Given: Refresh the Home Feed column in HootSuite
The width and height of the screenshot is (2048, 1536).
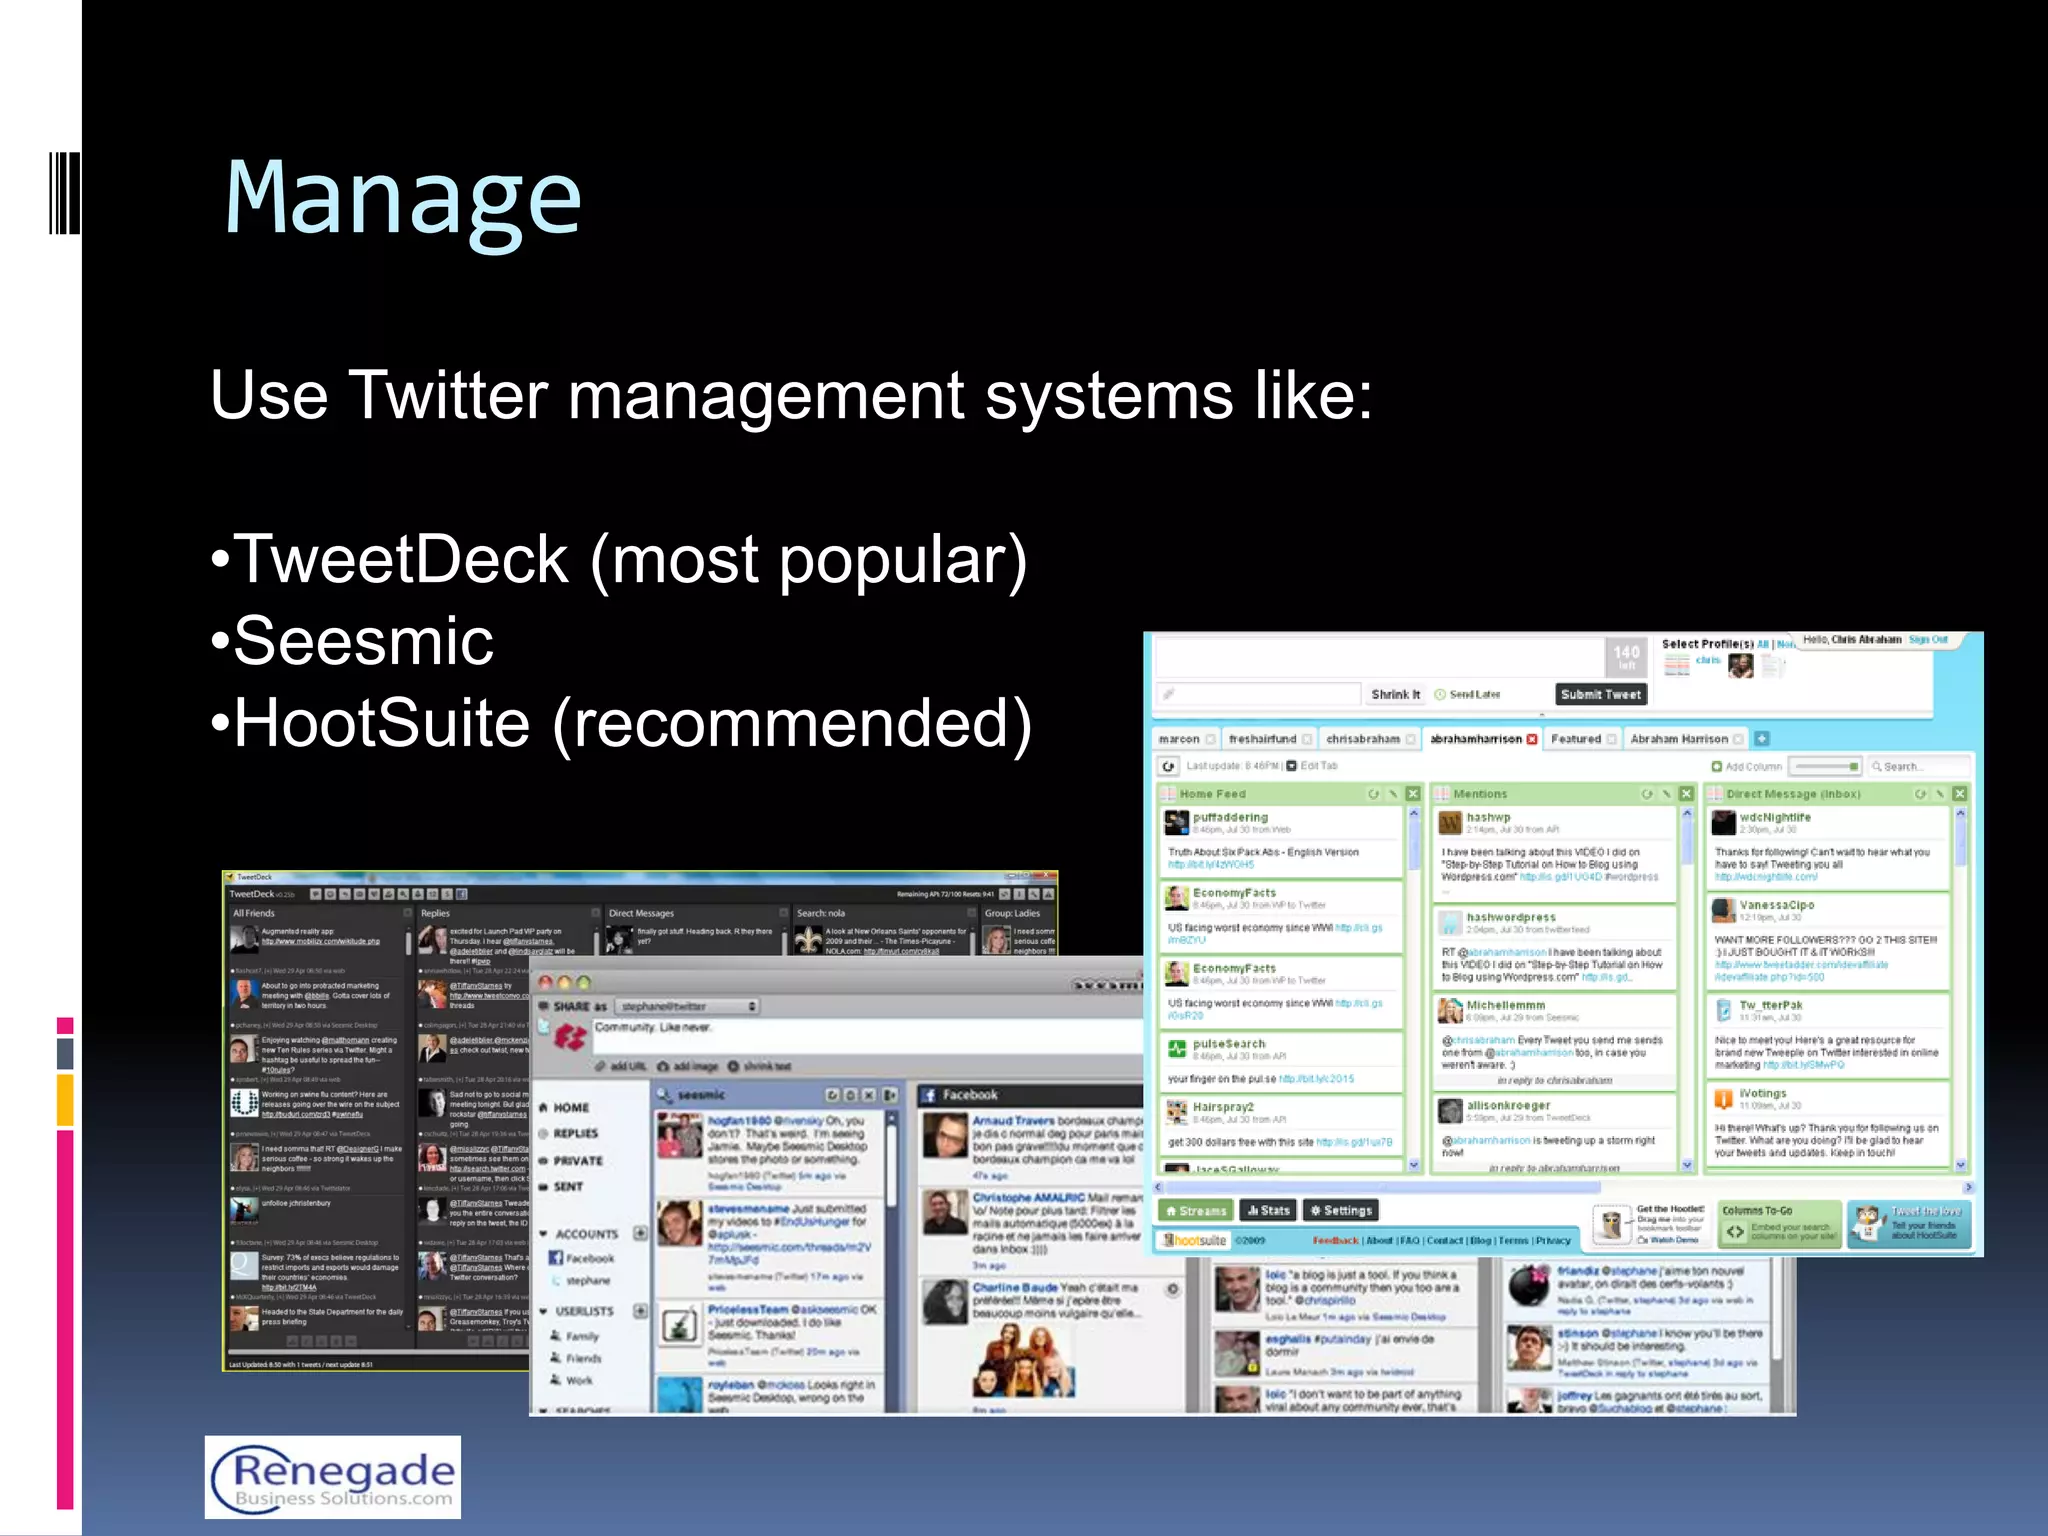Looking at the screenshot, I should click(x=1373, y=794).
